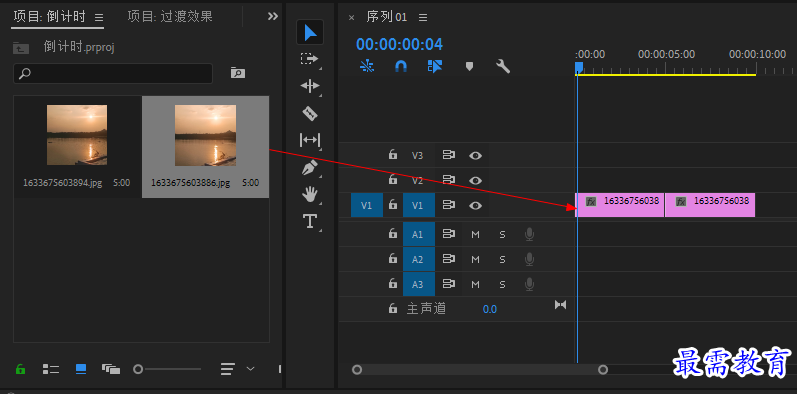Image resolution: width=797 pixels, height=394 pixels.
Task: Select thumbnail 1633675603894.jpg
Action: pos(77,146)
